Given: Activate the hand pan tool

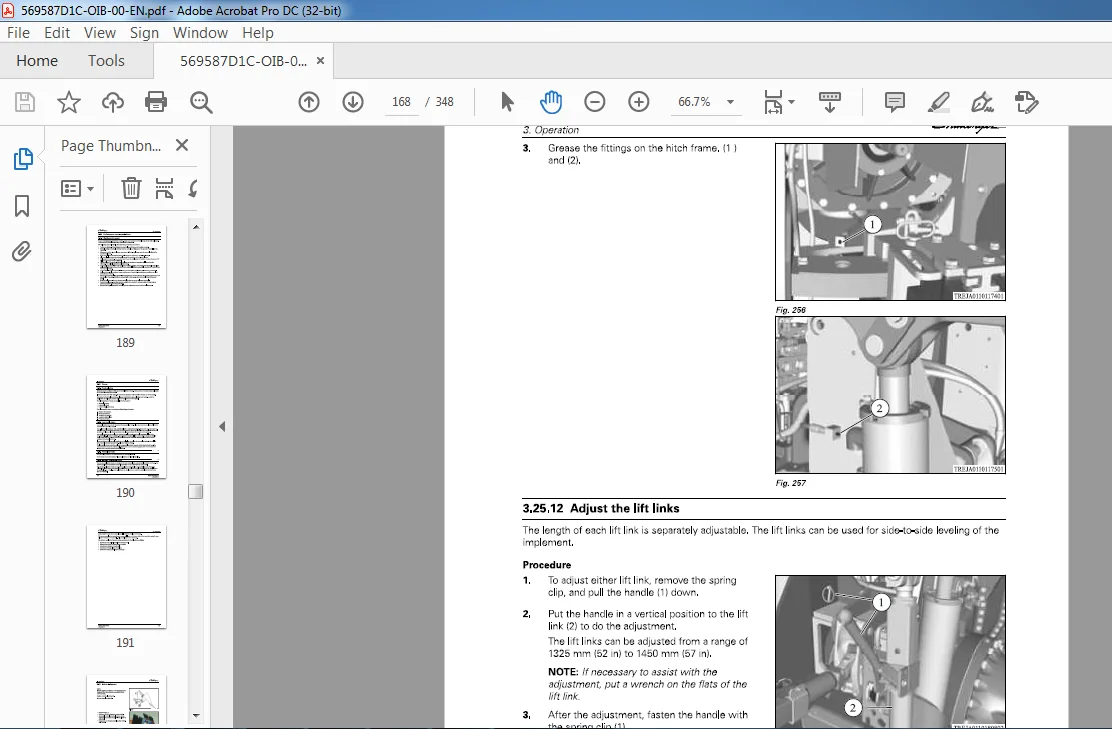Looking at the screenshot, I should pos(550,102).
